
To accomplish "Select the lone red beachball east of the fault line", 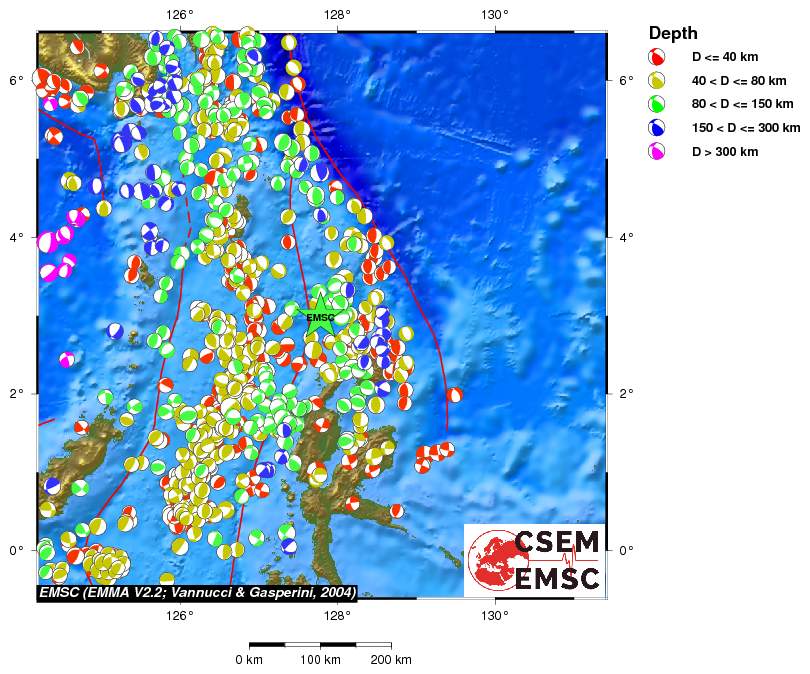I will coord(455,395).
